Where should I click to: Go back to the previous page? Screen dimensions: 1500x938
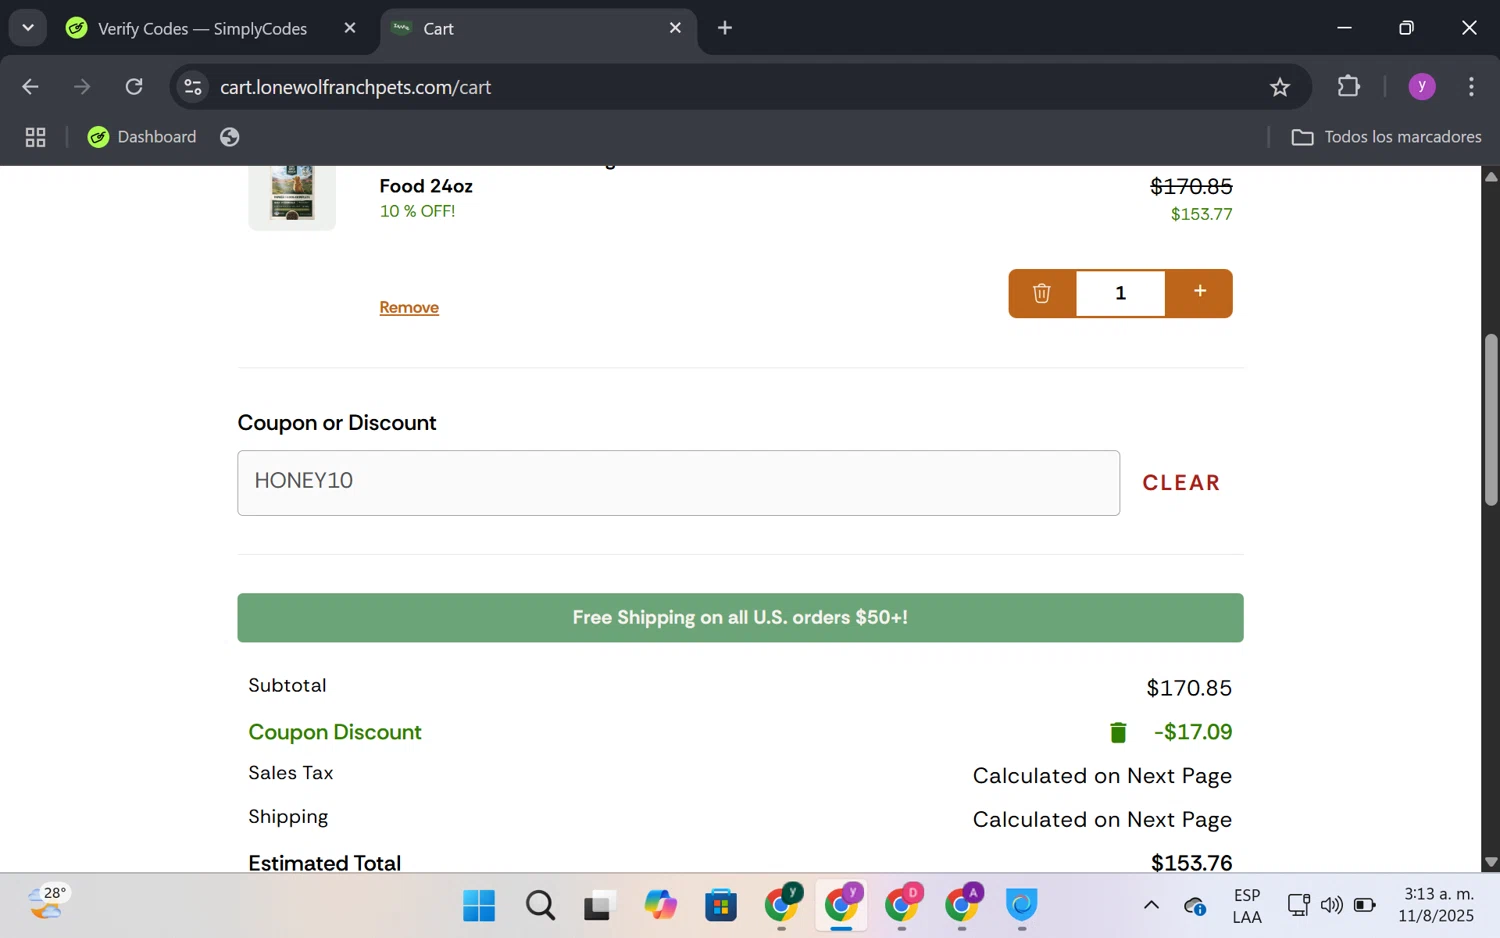[30, 87]
